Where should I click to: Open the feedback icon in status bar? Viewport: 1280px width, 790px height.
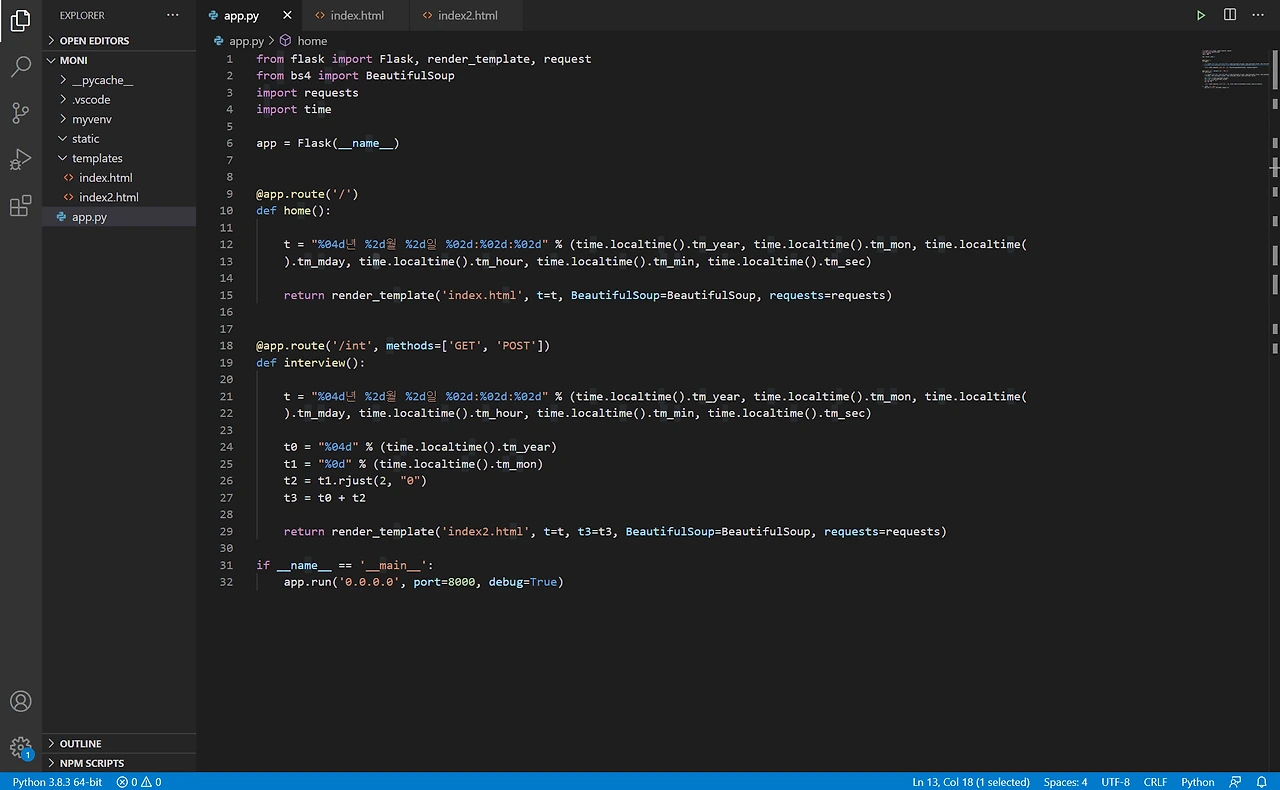point(1235,782)
